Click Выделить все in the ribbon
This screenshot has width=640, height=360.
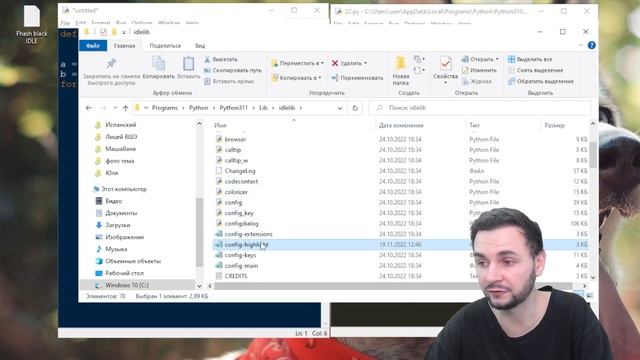[x=530, y=59]
